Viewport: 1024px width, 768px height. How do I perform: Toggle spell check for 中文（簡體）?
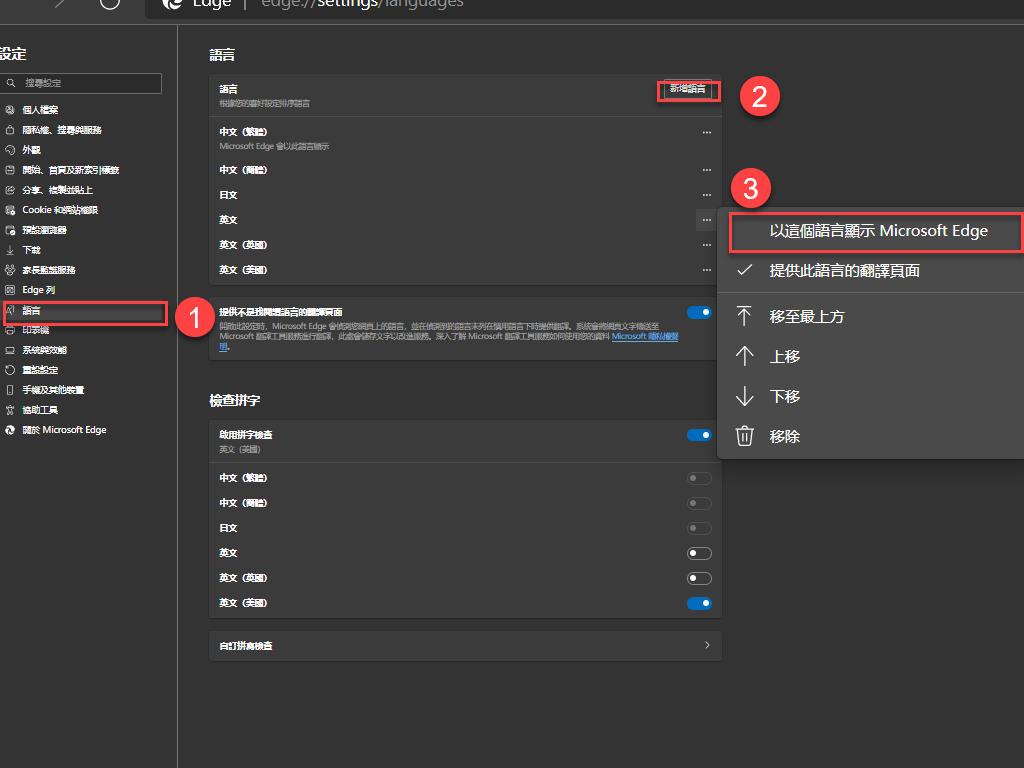pyautogui.click(x=699, y=504)
